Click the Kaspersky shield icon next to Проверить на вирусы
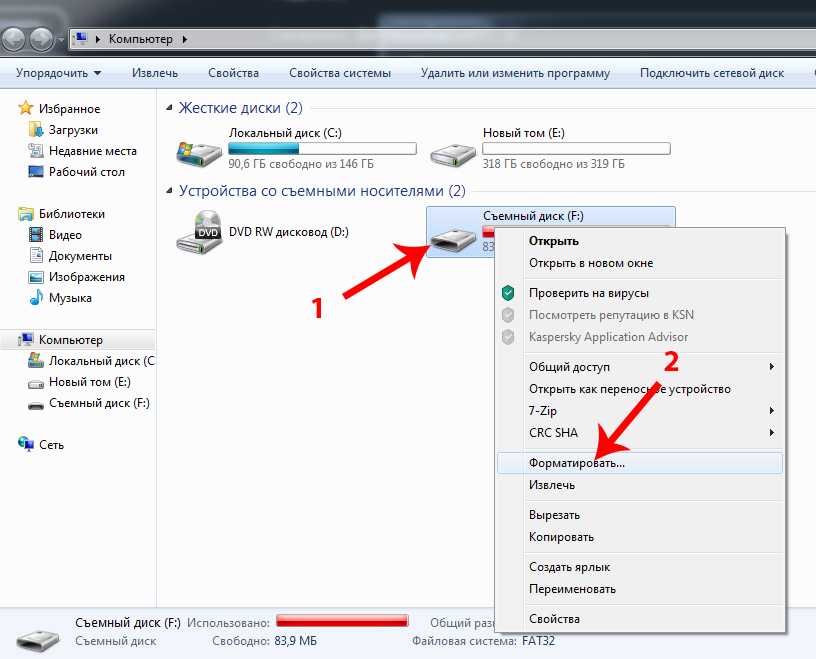This screenshot has height=659, width=816. pos(508,293)
